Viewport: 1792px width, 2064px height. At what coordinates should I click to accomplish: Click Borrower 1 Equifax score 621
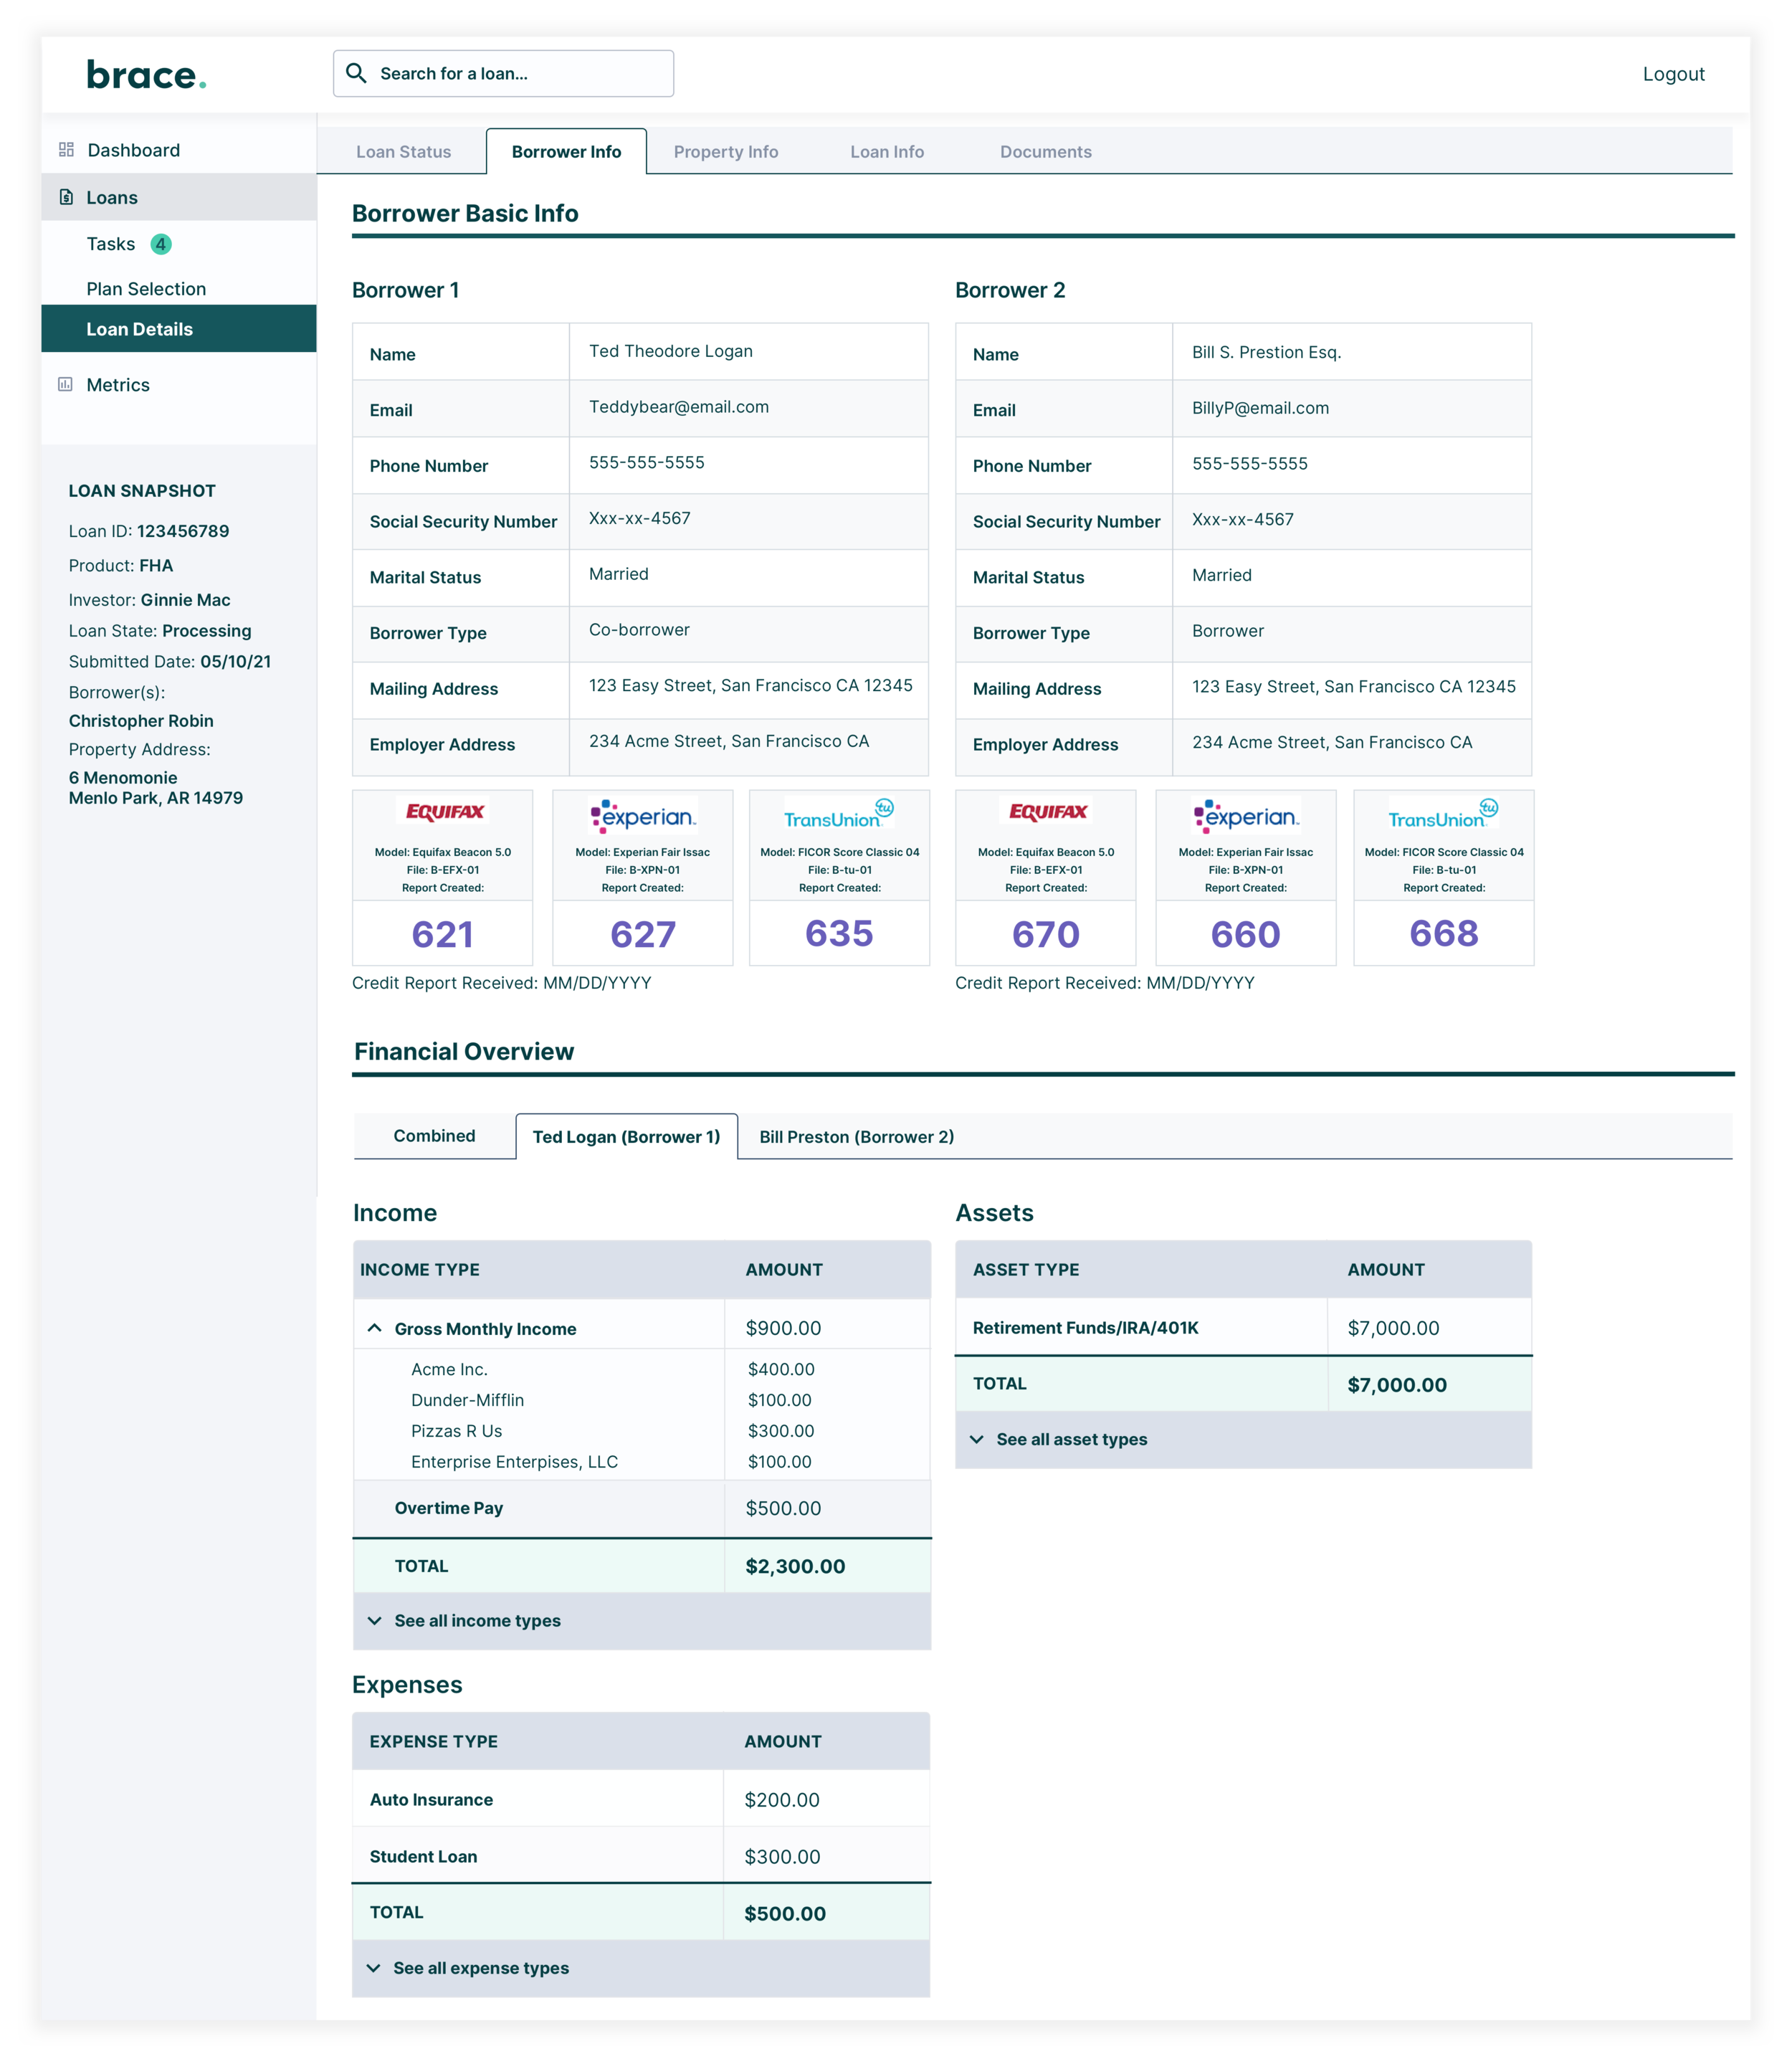click(x=442, y=934)
